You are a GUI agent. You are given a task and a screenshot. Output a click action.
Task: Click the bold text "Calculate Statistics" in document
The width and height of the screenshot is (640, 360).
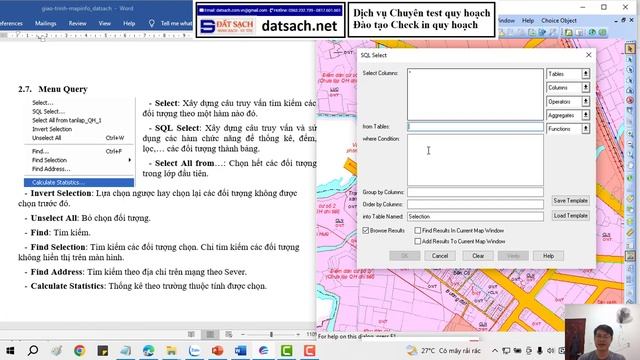click(x=67, y=286)
